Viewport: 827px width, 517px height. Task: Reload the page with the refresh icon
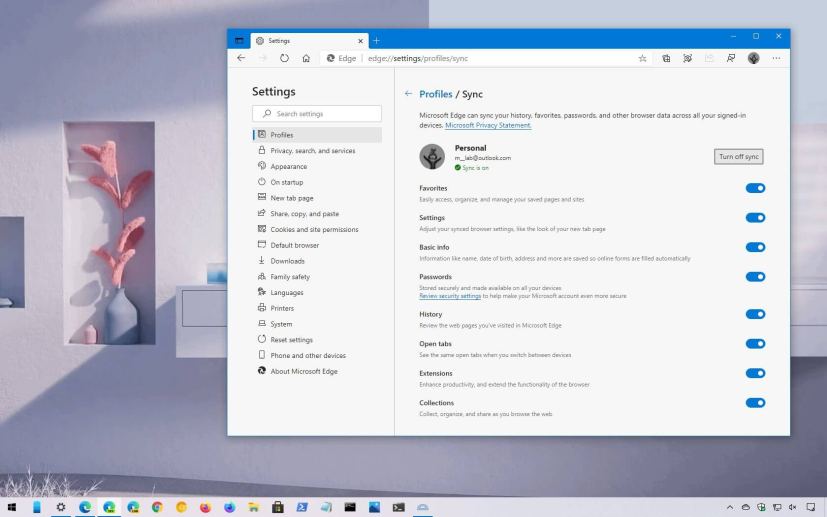coord(284,58)
